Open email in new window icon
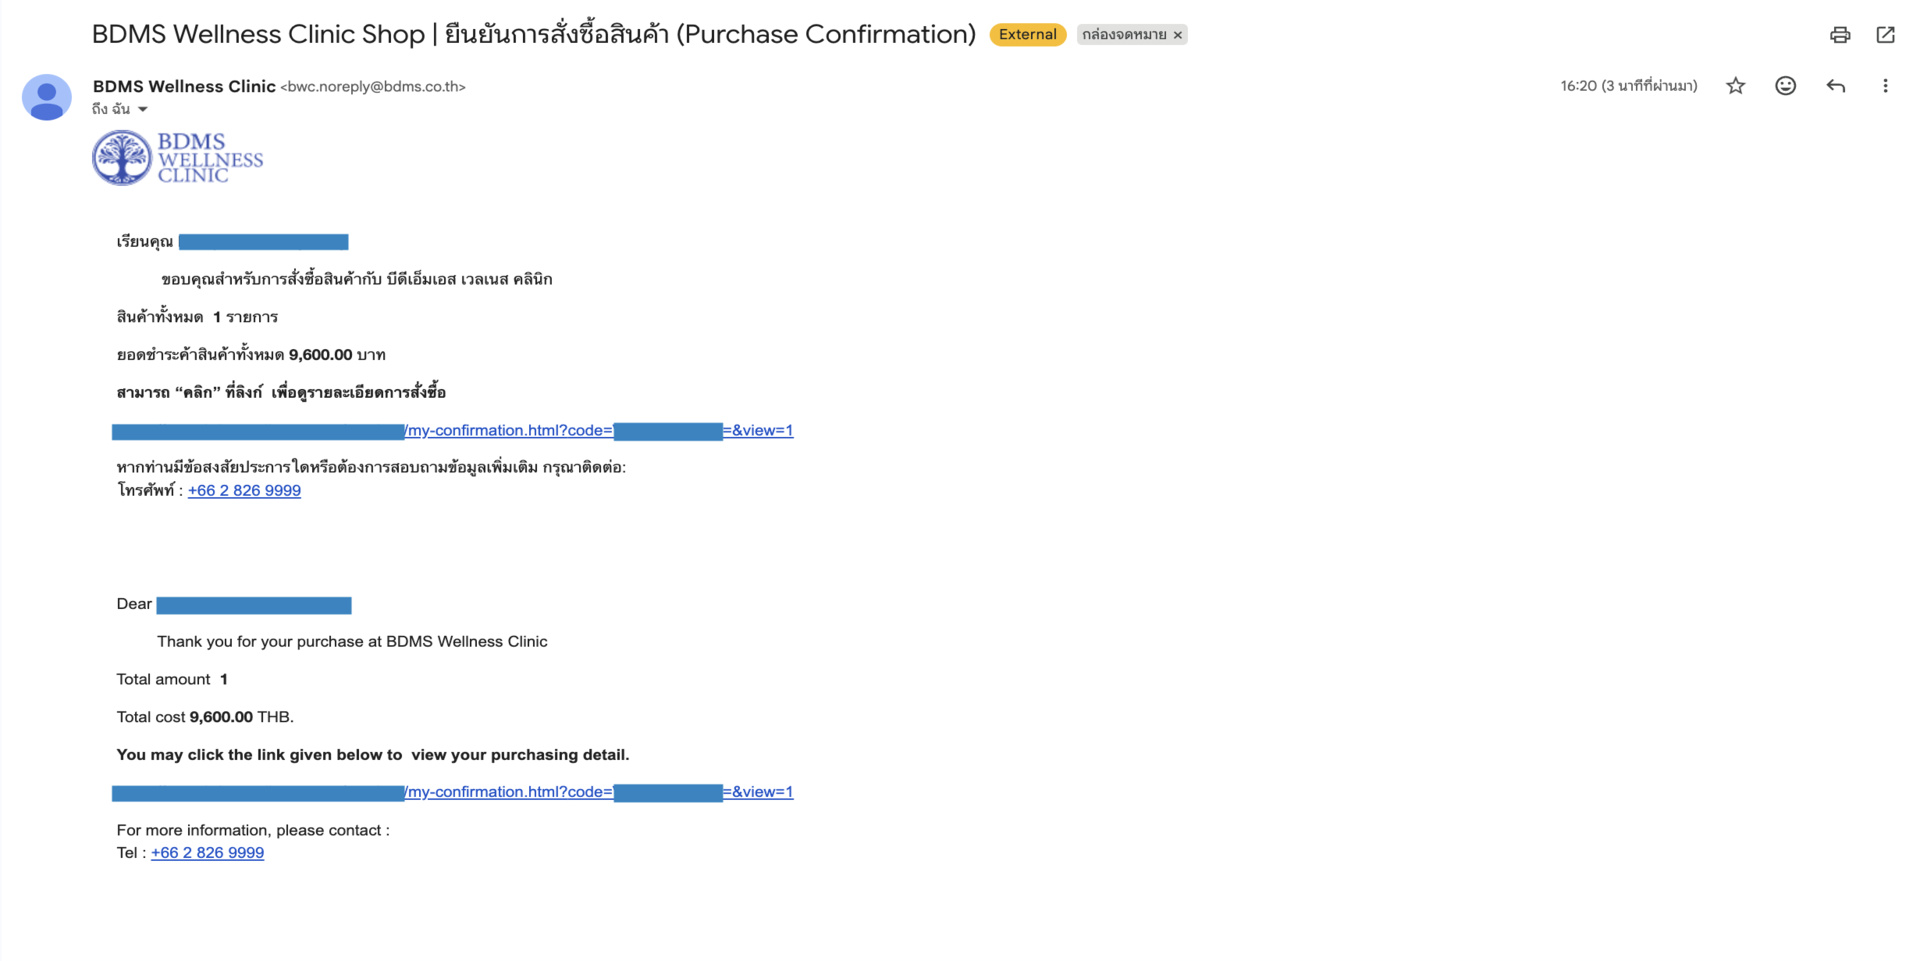The height and width of the screenshot is (961, 1920). click(x=1886, y=35)
